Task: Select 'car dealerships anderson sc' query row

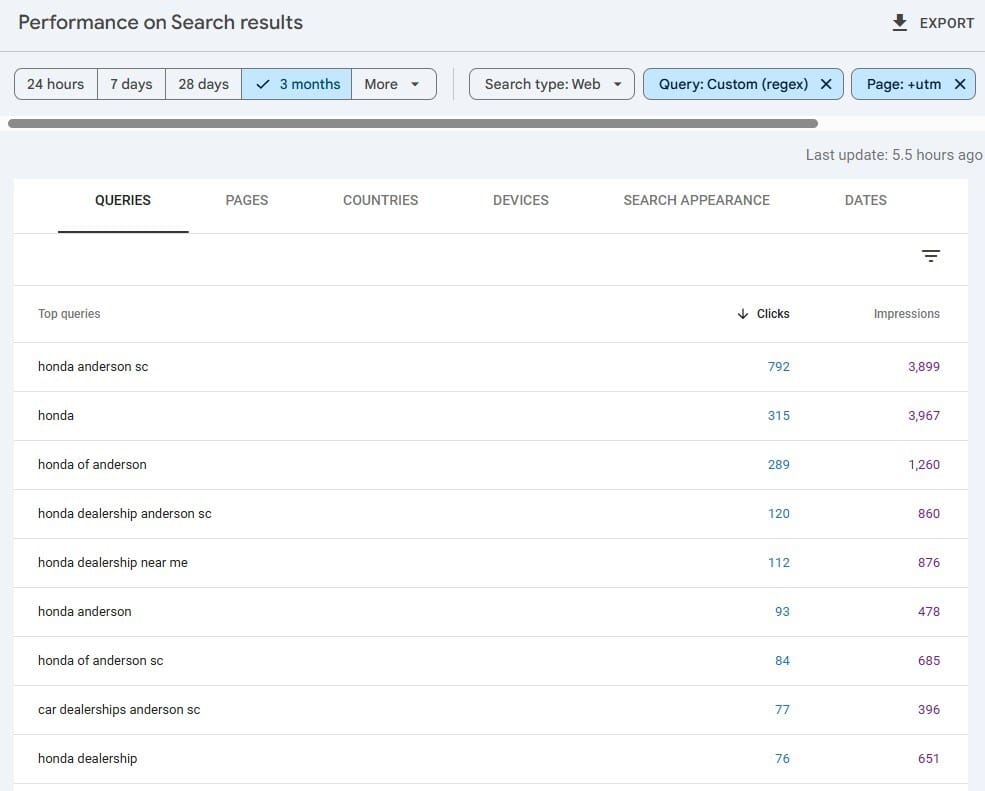Action: (x=490, y=710)
